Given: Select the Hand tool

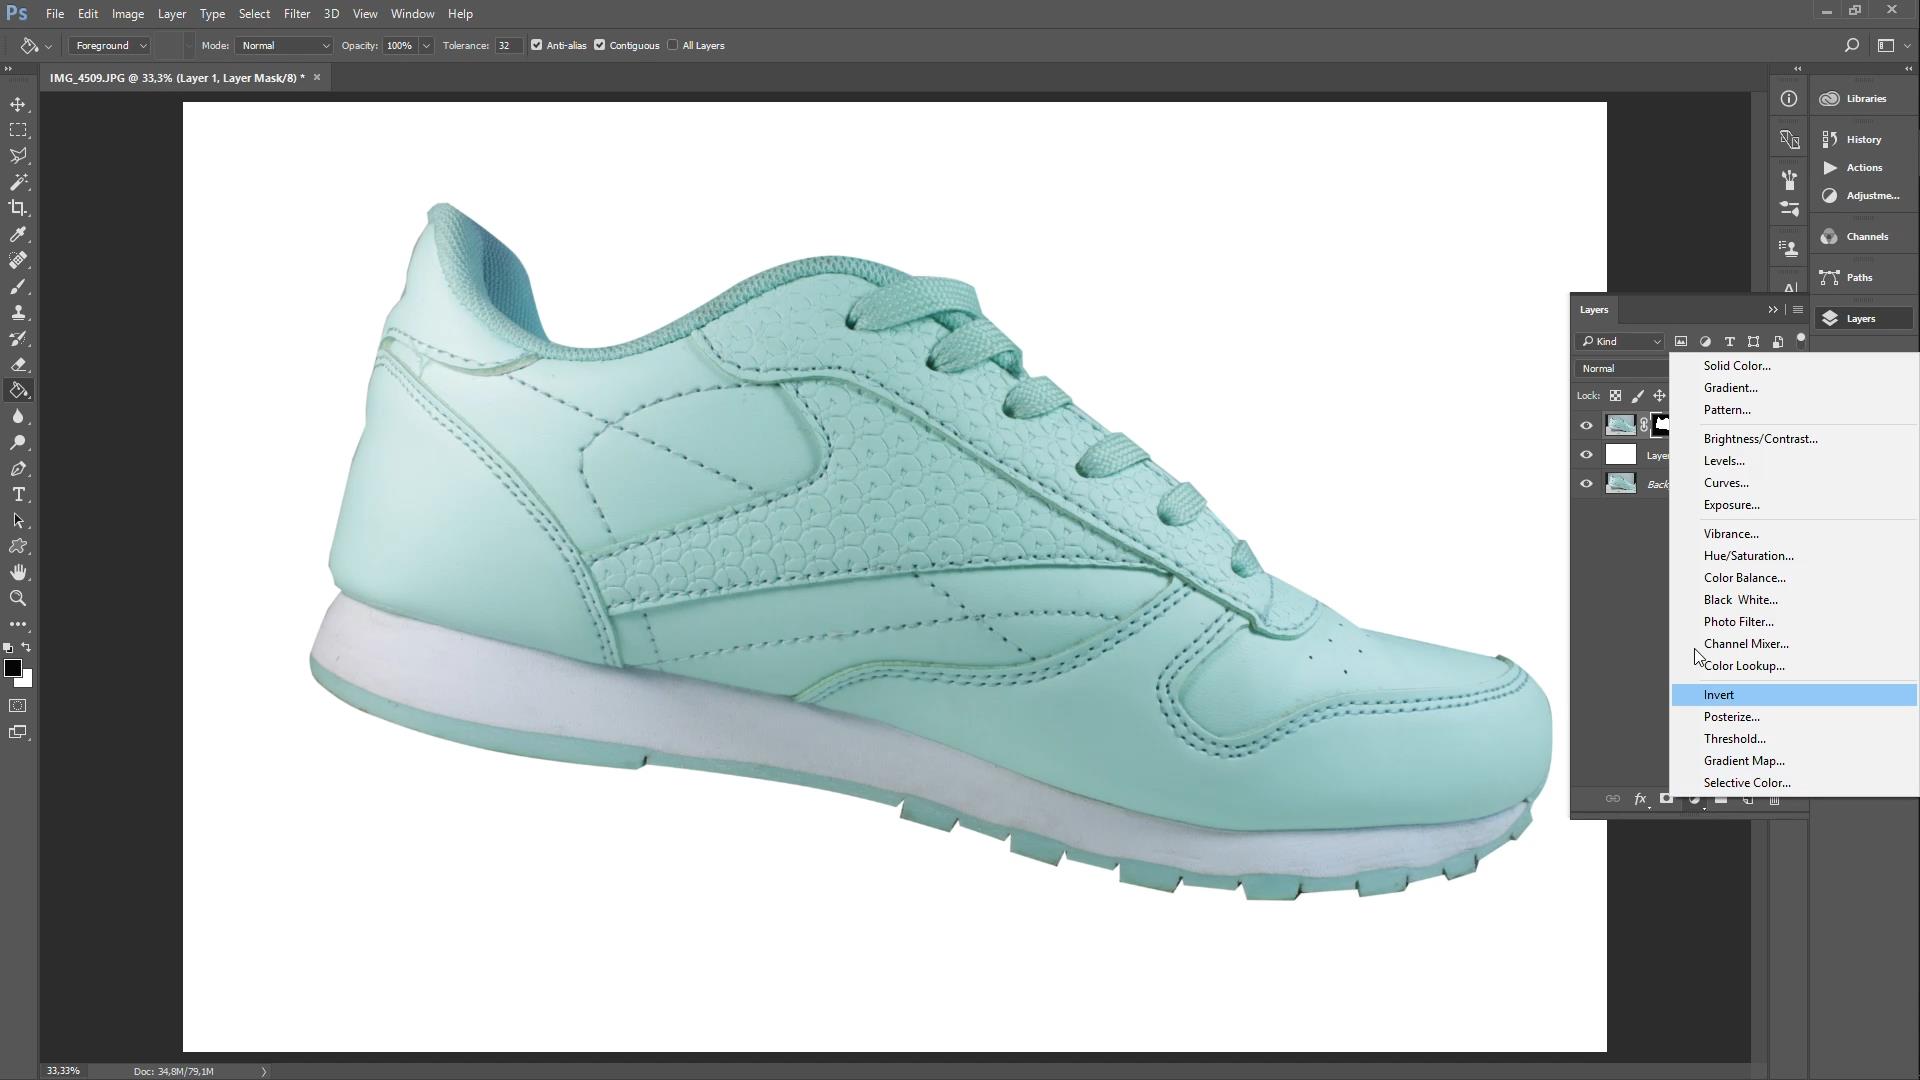Looking at the screenshot, I should point(18,572).
